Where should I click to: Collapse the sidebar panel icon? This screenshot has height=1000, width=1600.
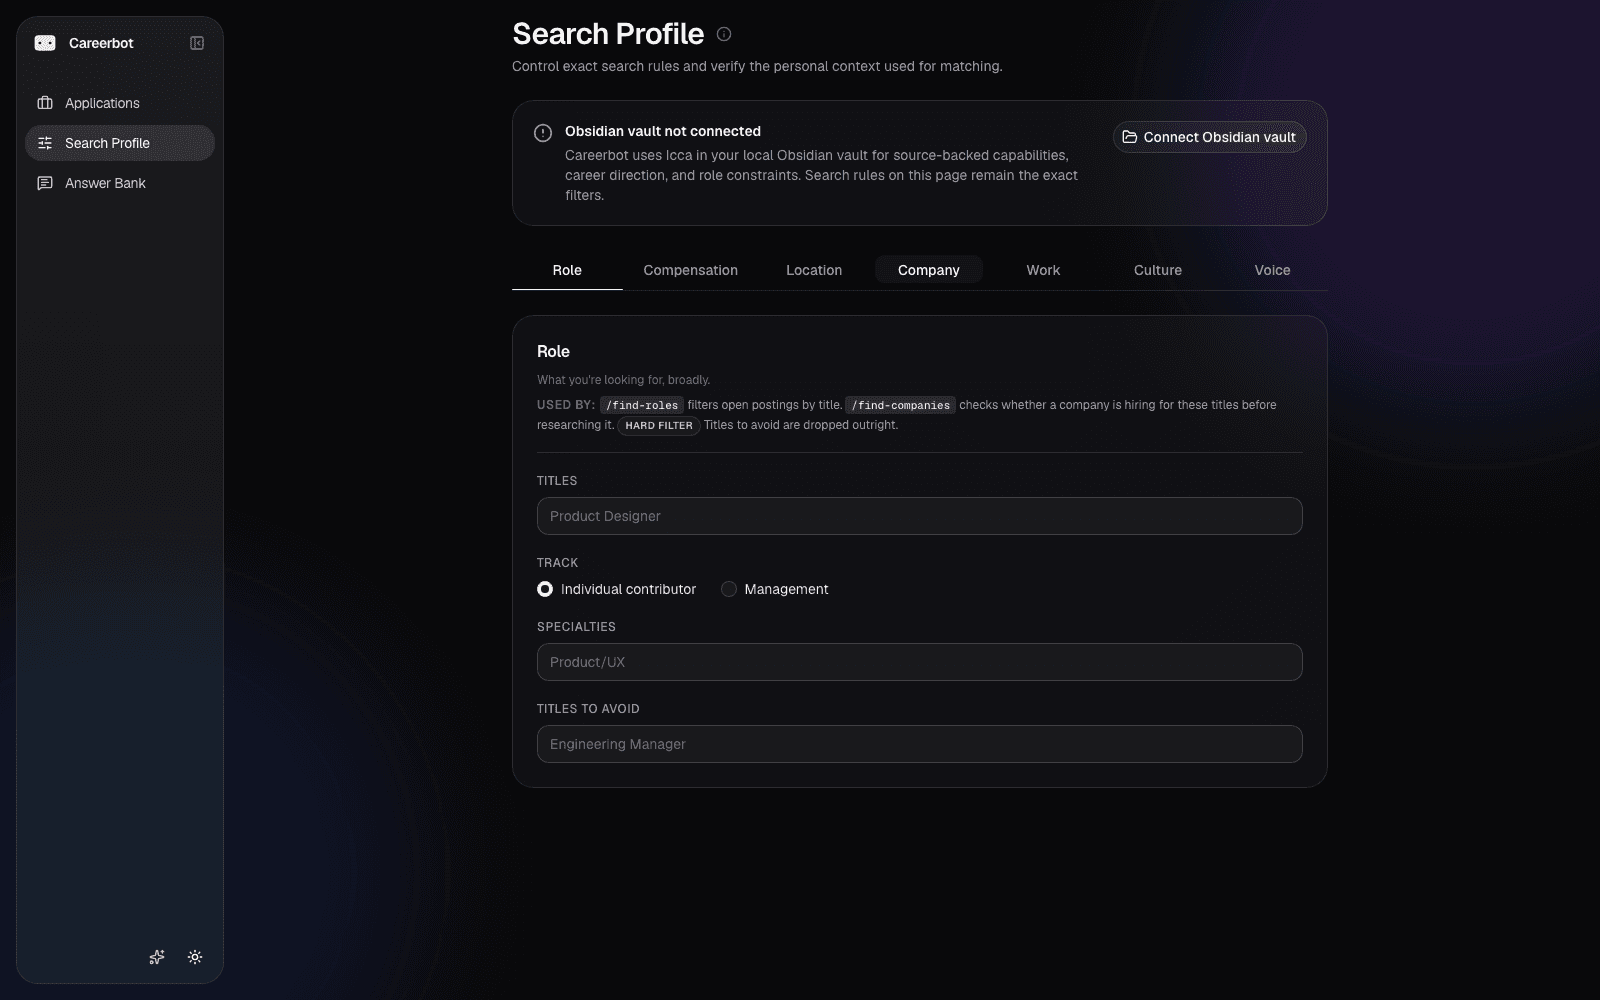(197, 43)
